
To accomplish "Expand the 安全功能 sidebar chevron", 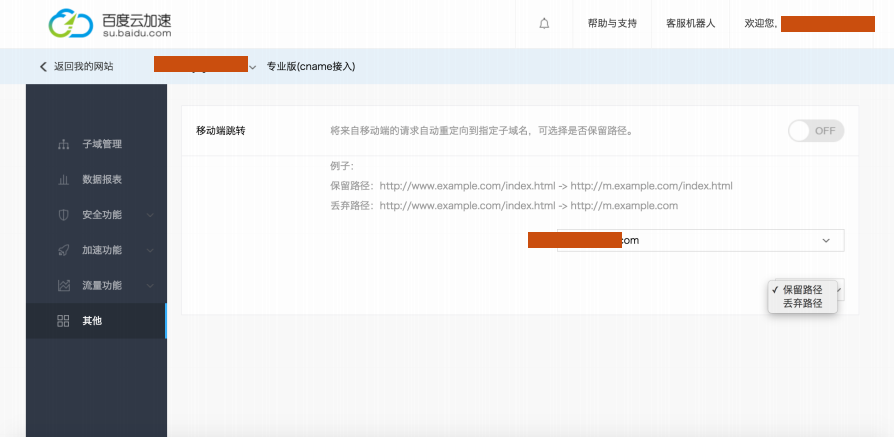I will (150, 215).
